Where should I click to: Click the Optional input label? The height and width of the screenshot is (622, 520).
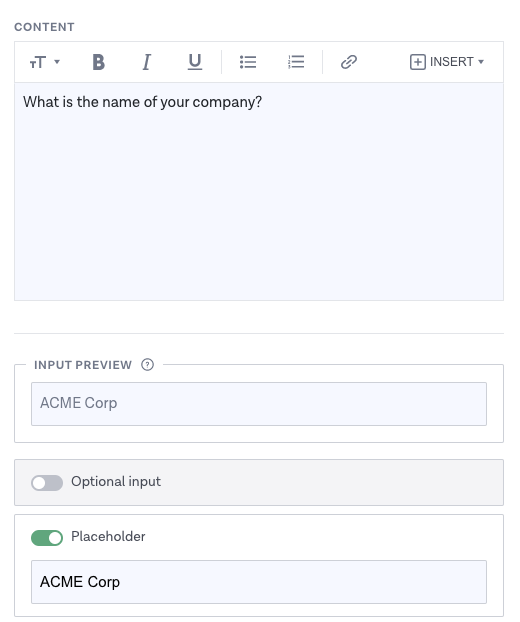pyautogui.click(x=116, y=482)
